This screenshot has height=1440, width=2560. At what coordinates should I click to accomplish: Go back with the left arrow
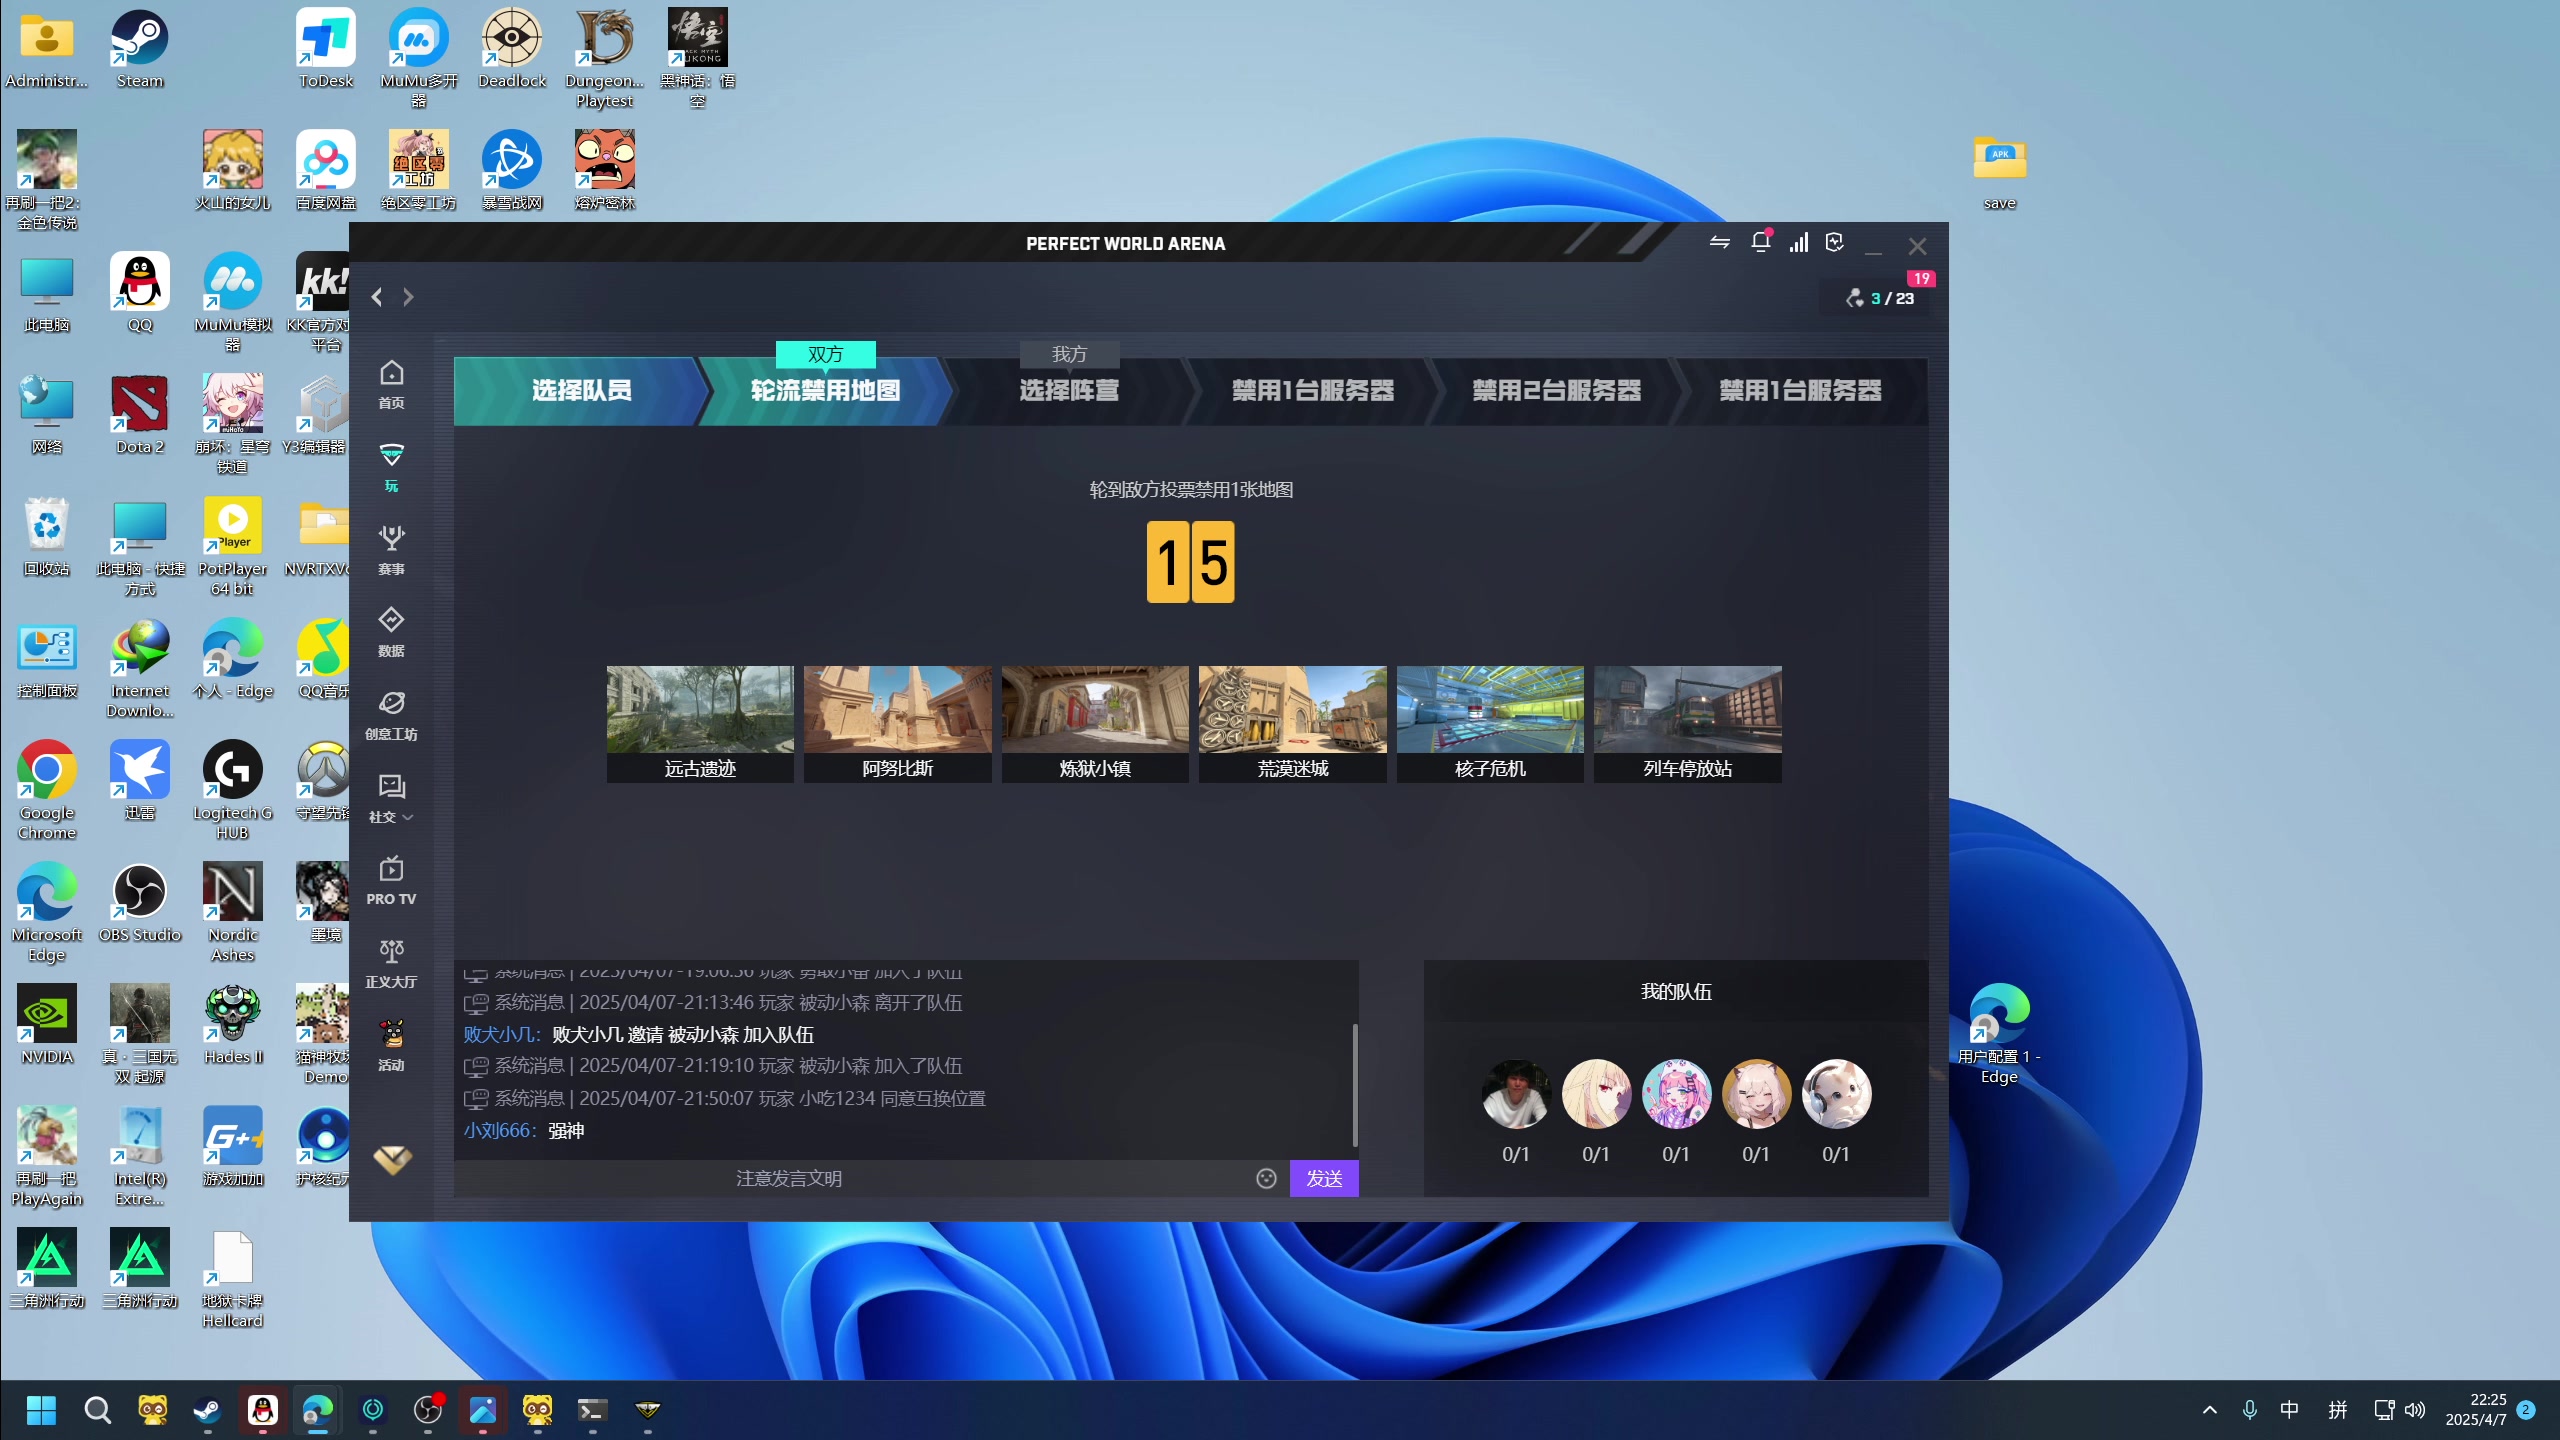377,297
